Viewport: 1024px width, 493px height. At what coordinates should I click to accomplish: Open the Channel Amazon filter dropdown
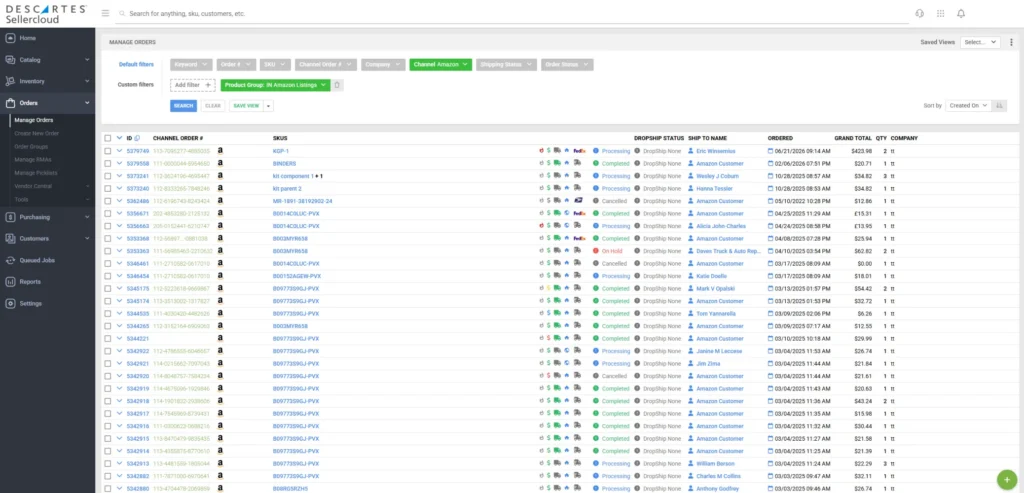[441, 65]
